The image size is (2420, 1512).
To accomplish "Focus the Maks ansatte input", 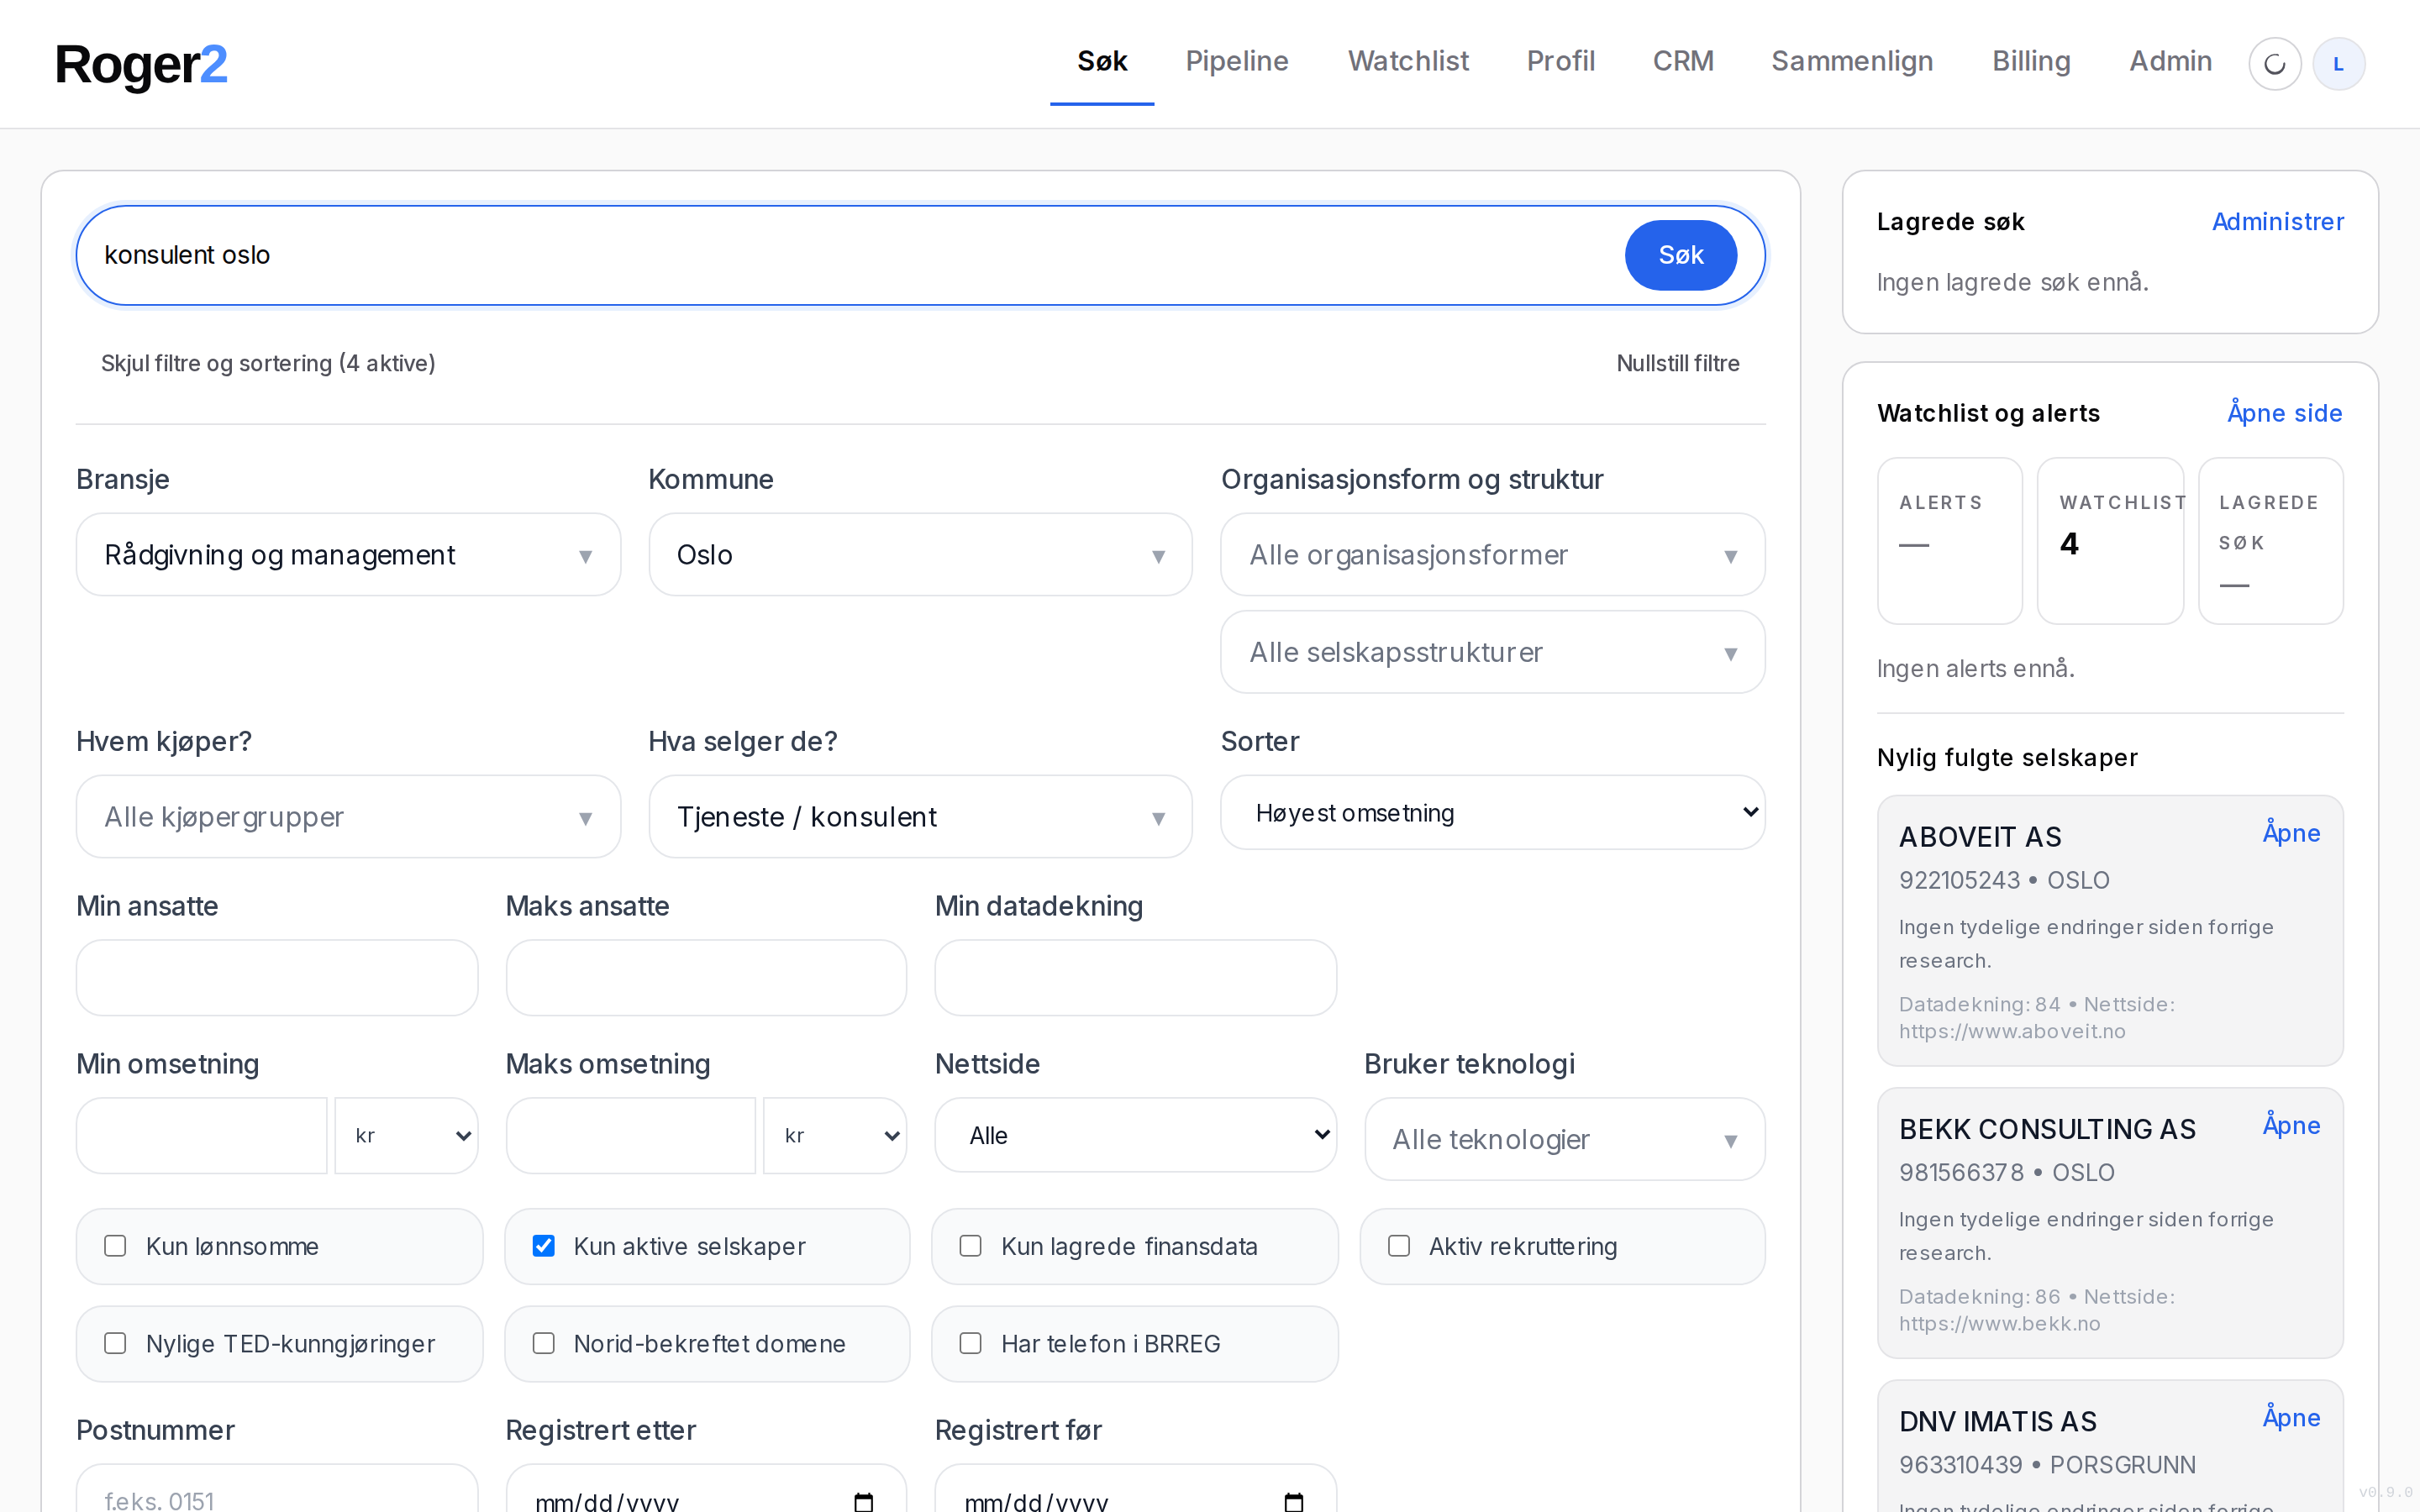I will coord(706,977).
